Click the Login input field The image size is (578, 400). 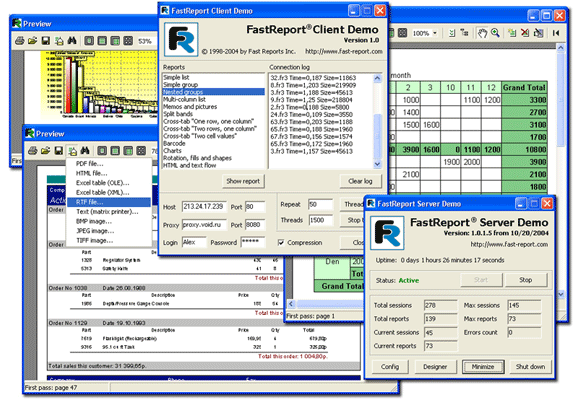(194, 242)
